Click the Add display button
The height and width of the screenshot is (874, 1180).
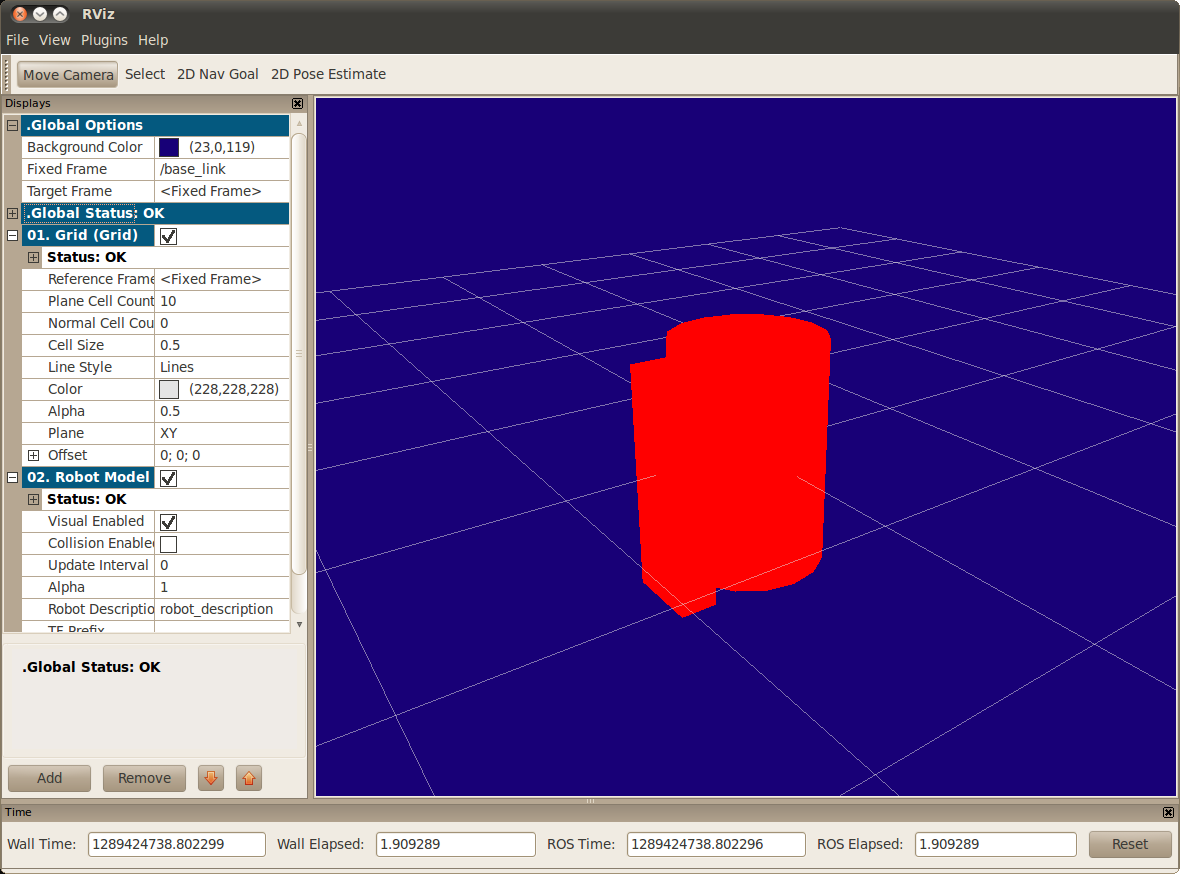pyautogui.click(x=50, y=778)
